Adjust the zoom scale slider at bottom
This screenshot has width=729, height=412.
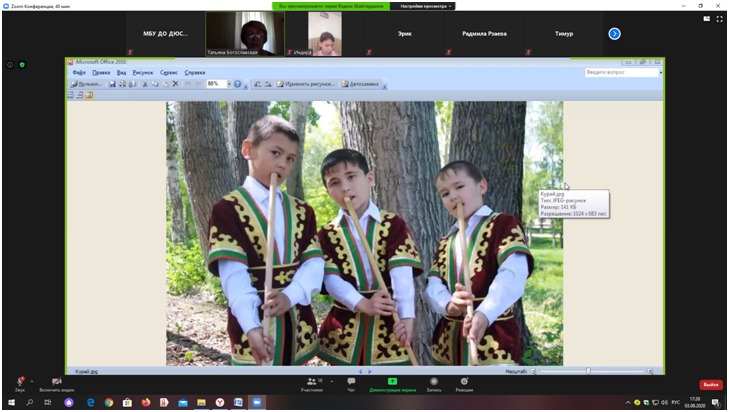pyautogui.click(x=588, y=371)
